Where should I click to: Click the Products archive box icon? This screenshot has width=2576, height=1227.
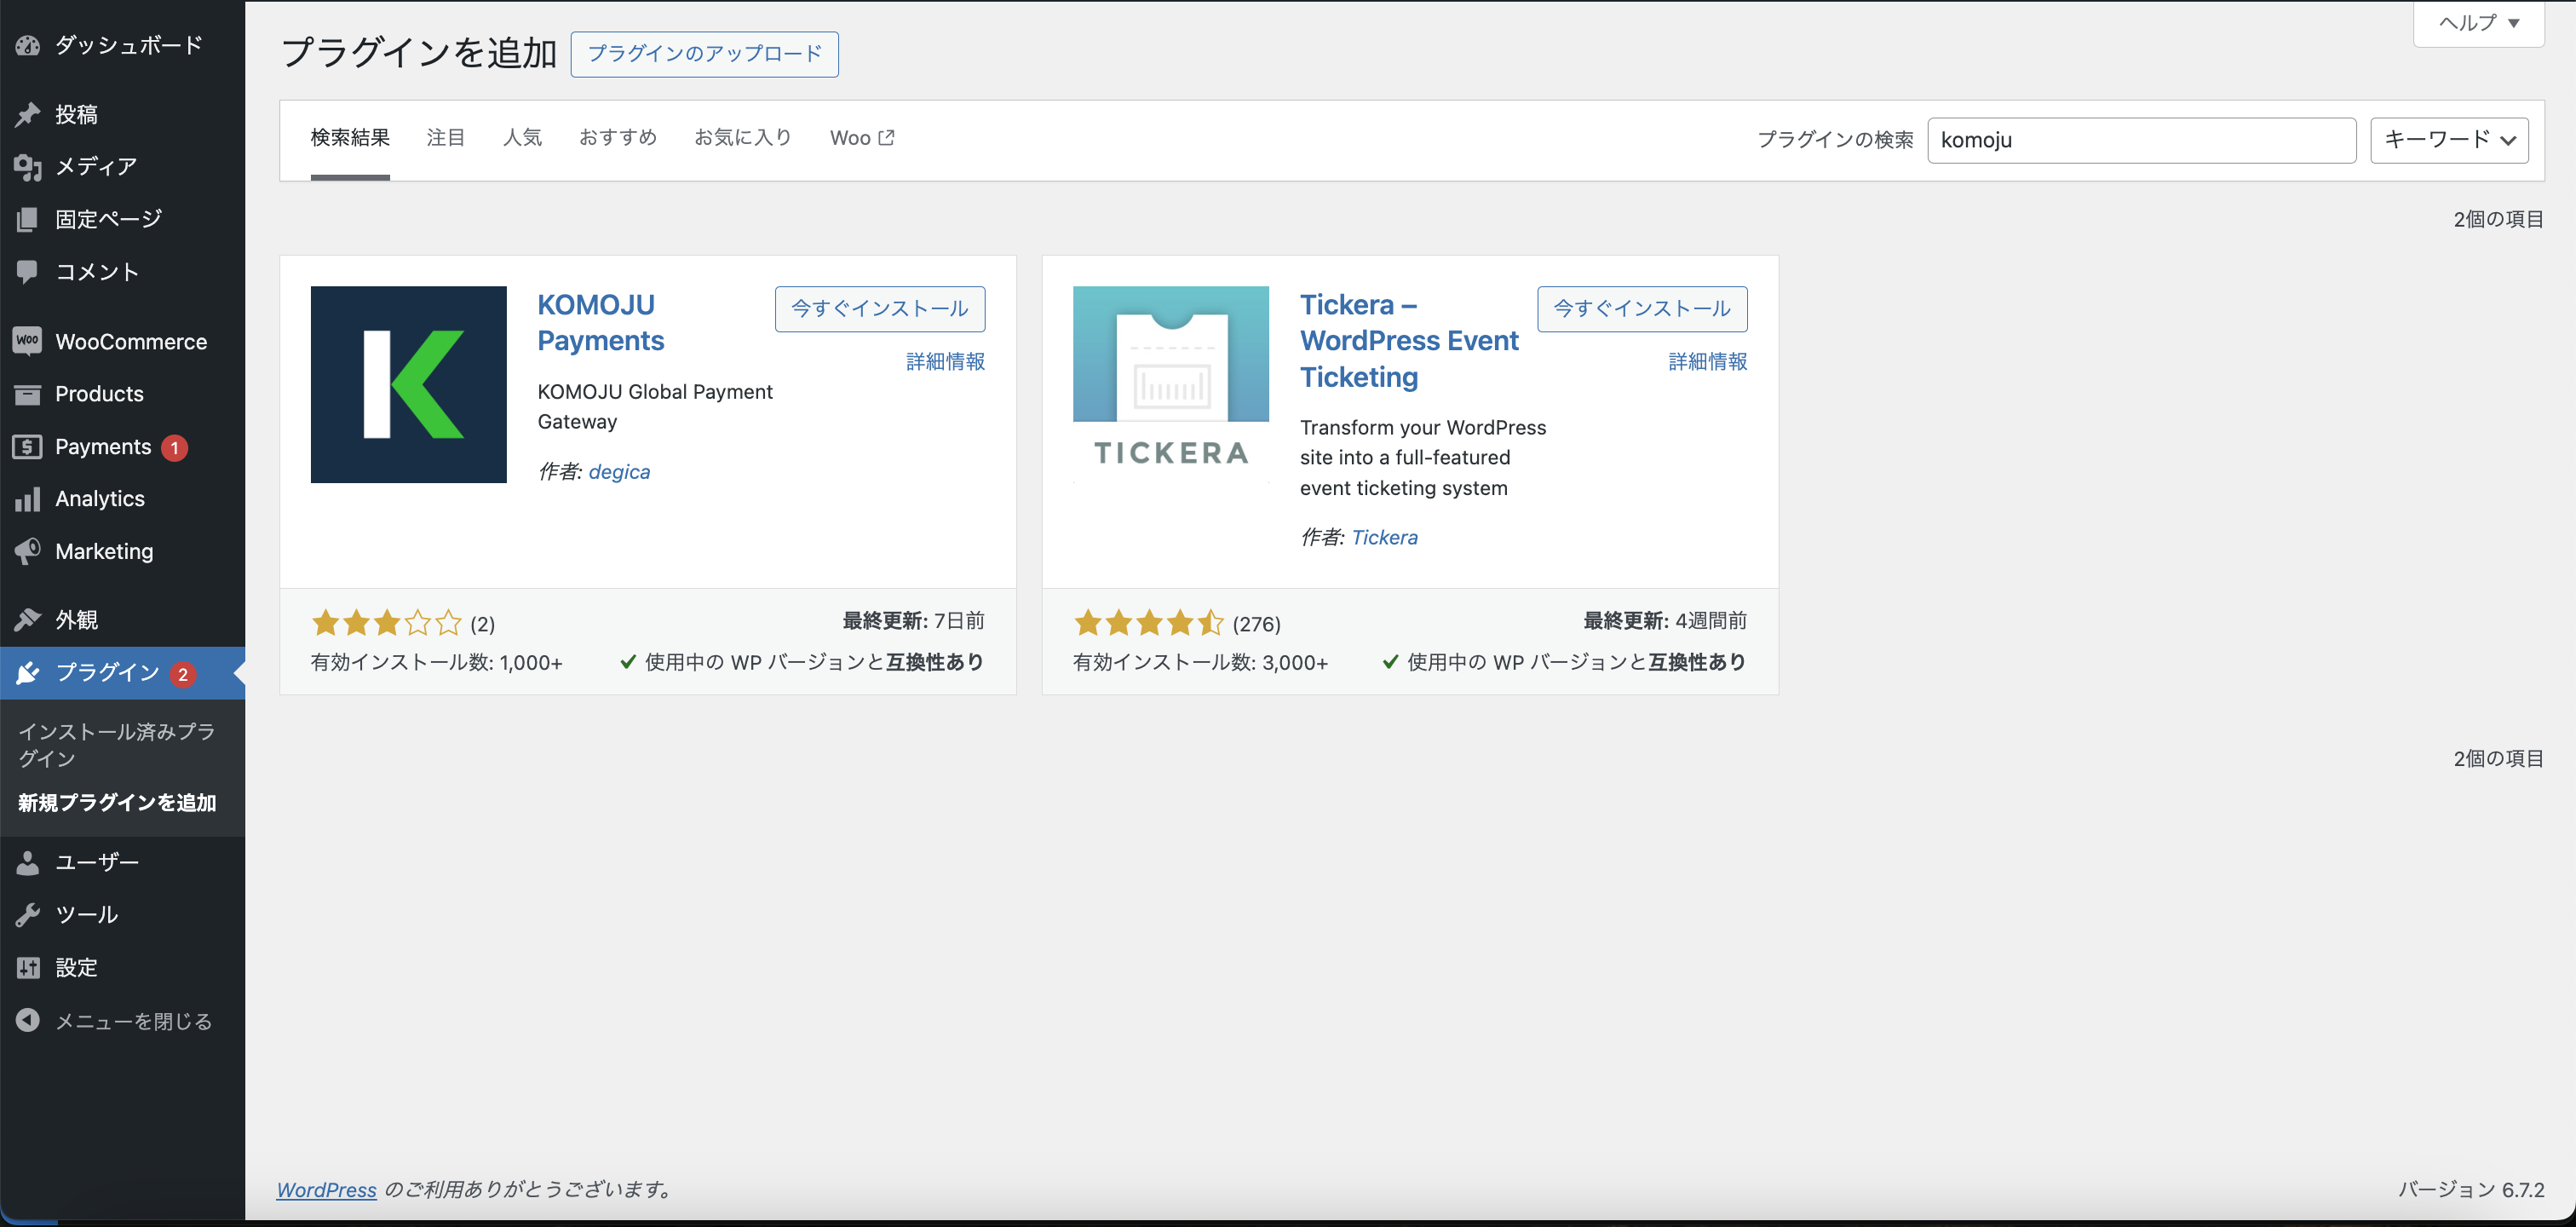point(28,394)
